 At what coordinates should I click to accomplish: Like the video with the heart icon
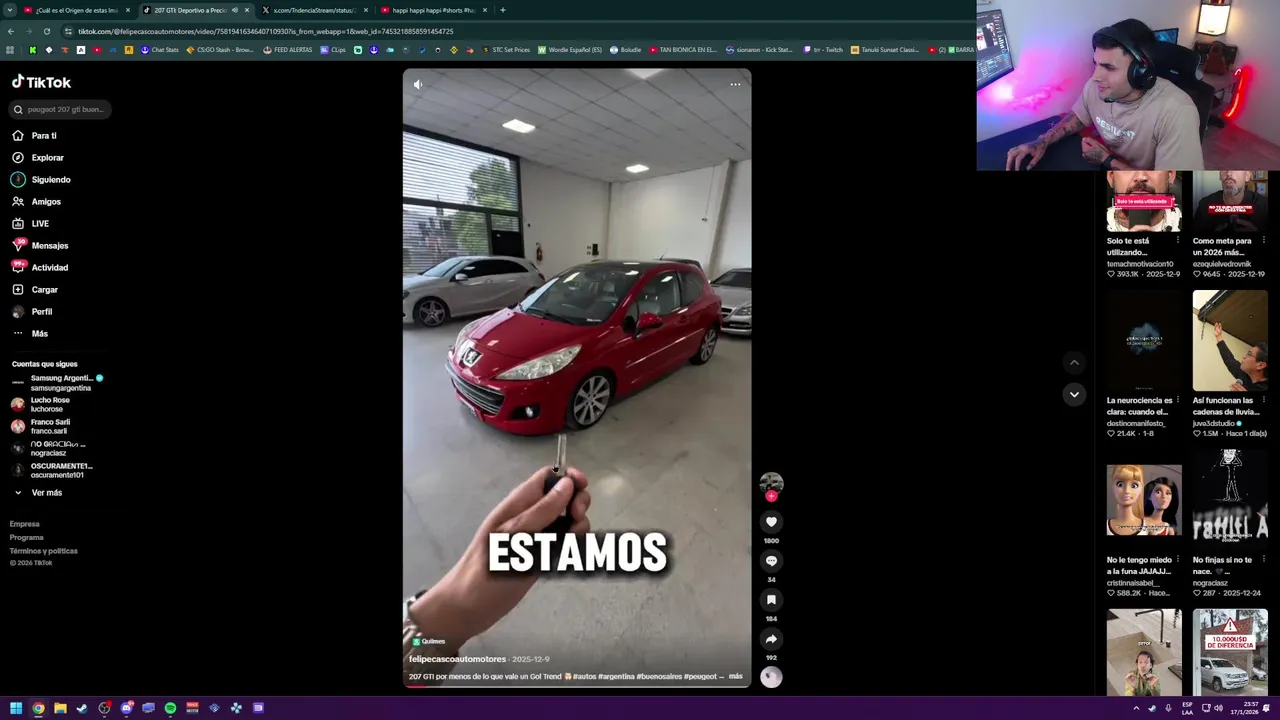click(771, 522)
